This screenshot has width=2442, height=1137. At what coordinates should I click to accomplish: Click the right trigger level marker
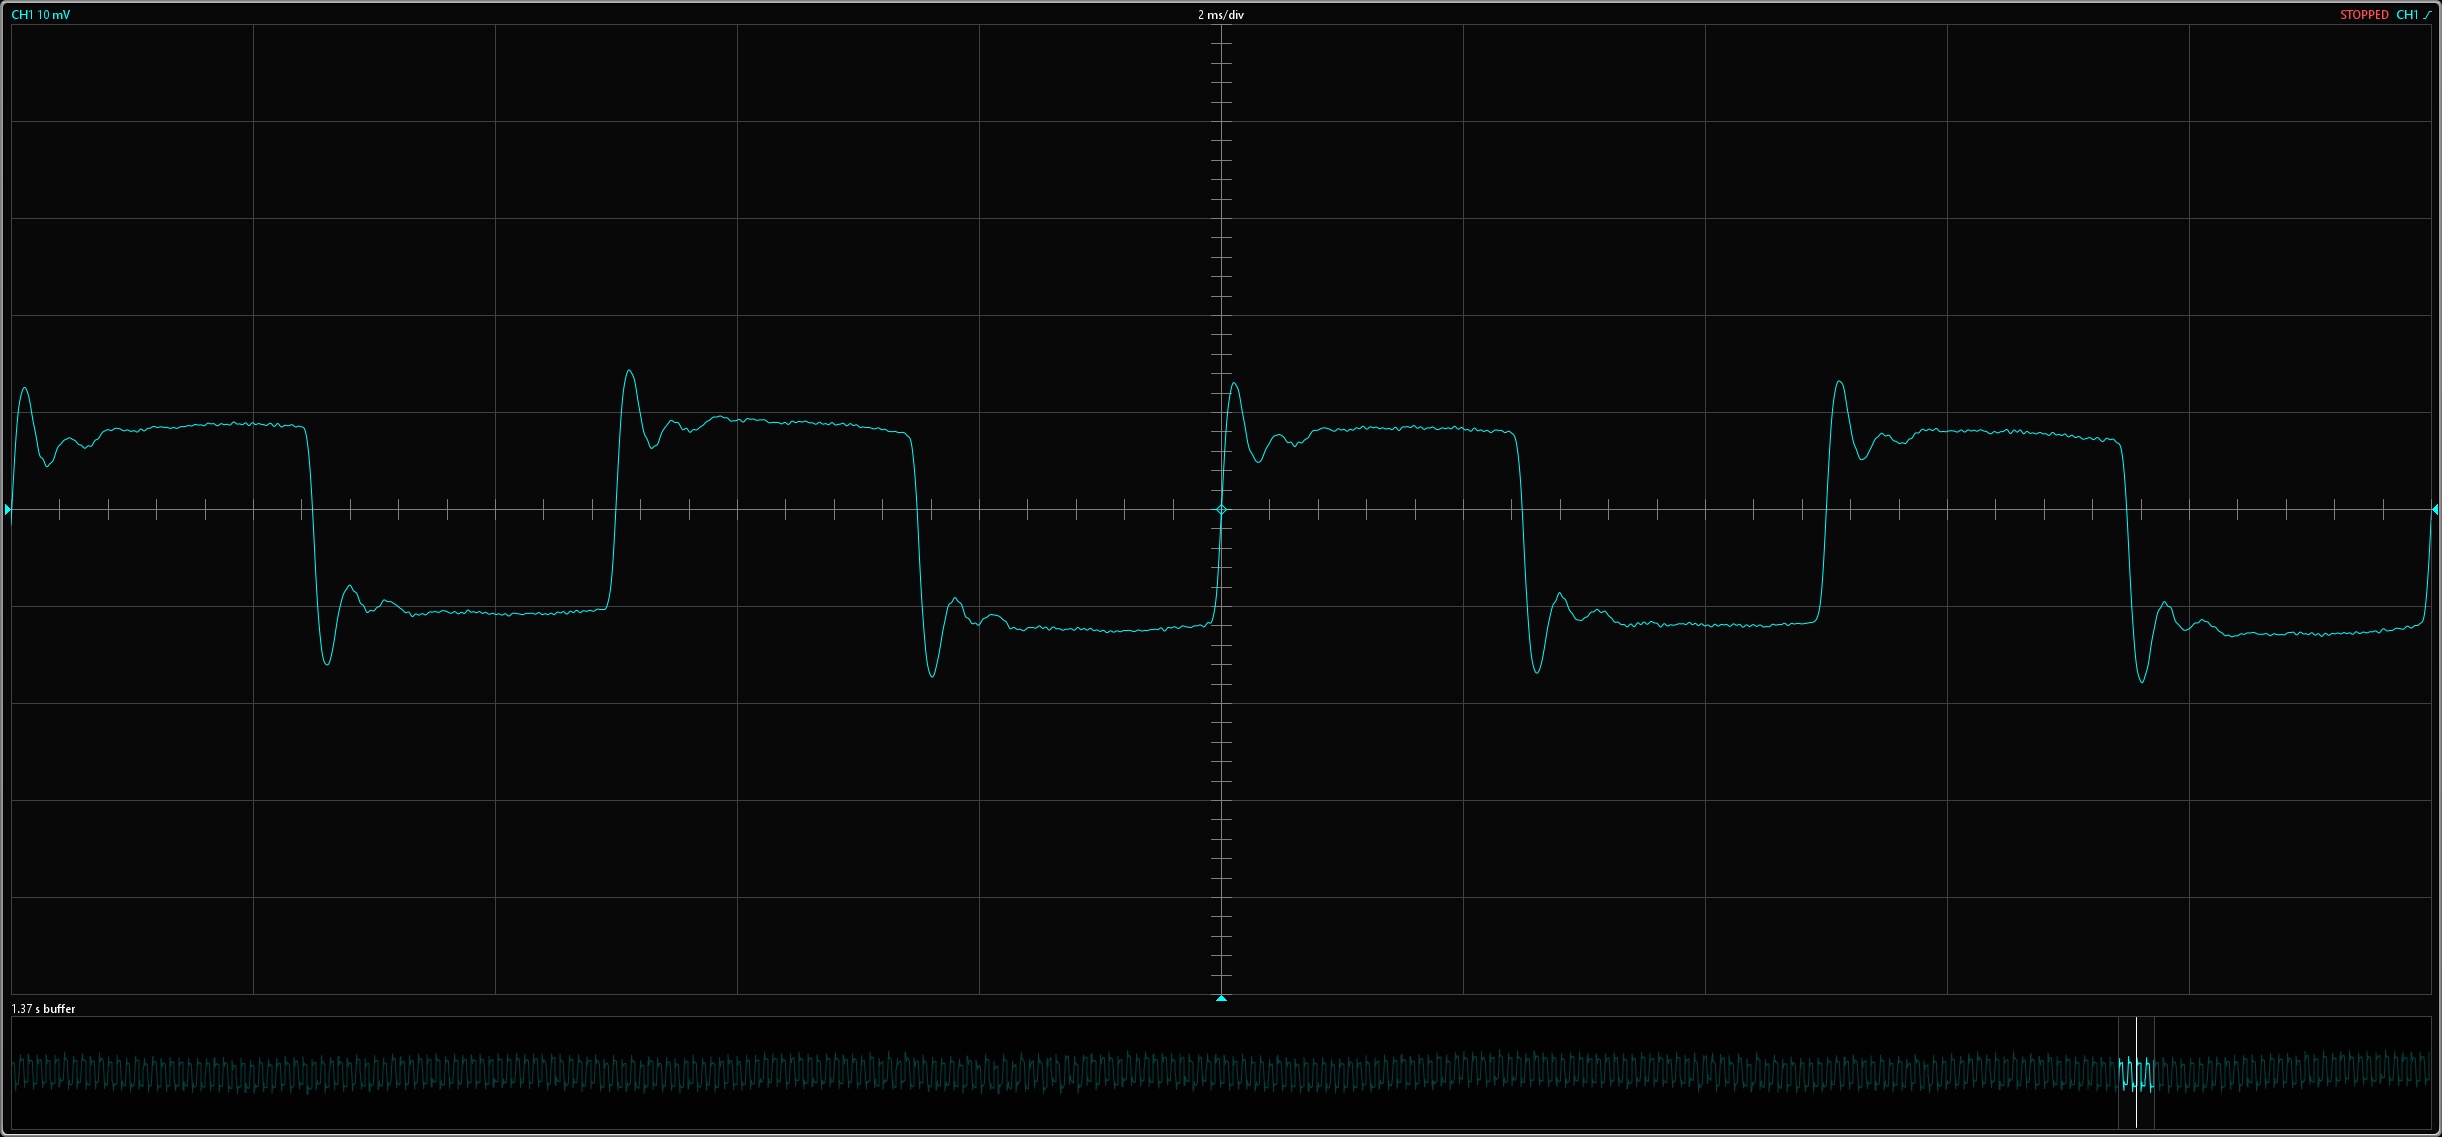(2435, 510)
